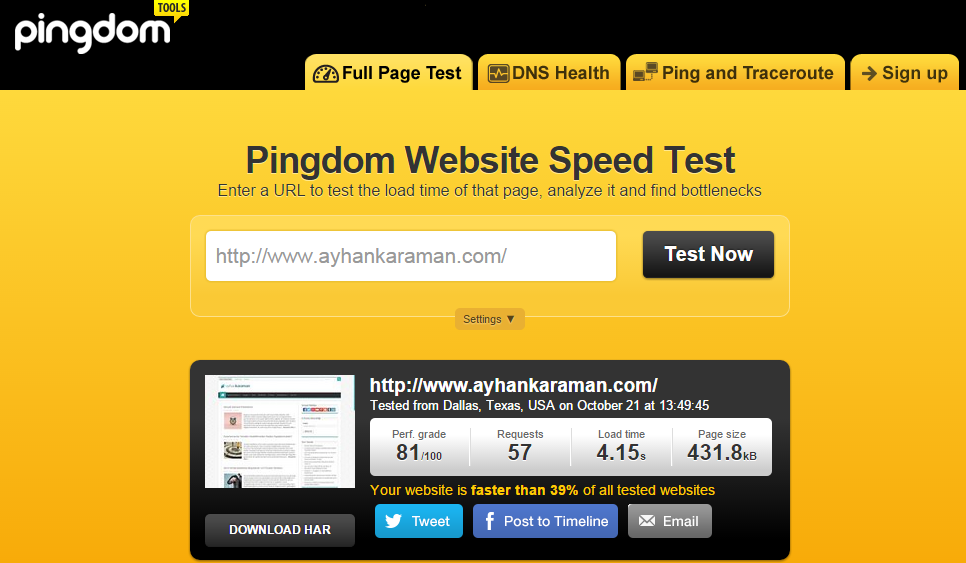This screenshot has height=563, width=966.
Task: Share result via Post to Timeline
Action: (x=545, y=521)
